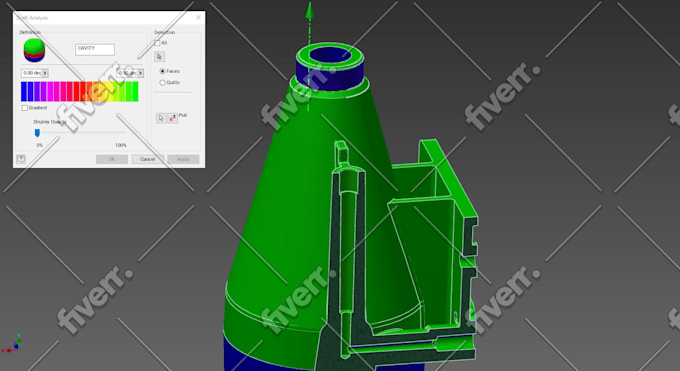The image size is (680, 371).
Task: Click the flip Pull direction icon
Action: [173, 118]
